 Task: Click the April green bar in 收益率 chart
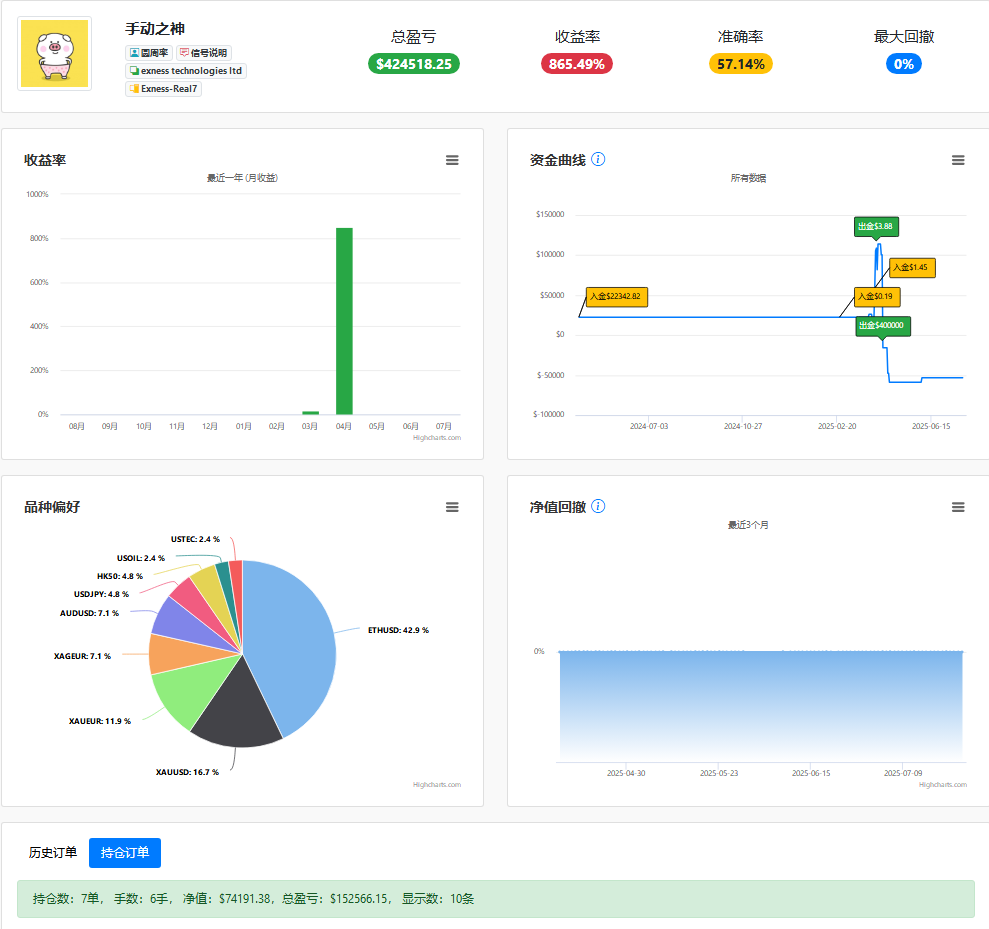(x=344, y=321)
